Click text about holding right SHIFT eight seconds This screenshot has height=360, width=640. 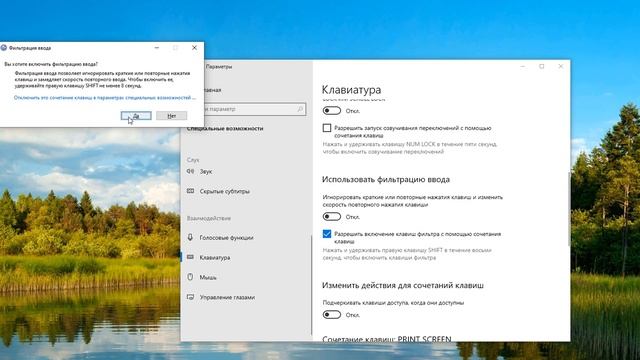point(407,254)
